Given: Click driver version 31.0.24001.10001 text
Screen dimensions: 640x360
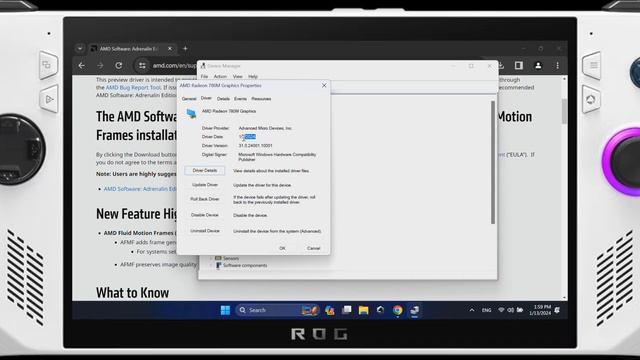Looking at the screenshot, I should tap(256, 146).
